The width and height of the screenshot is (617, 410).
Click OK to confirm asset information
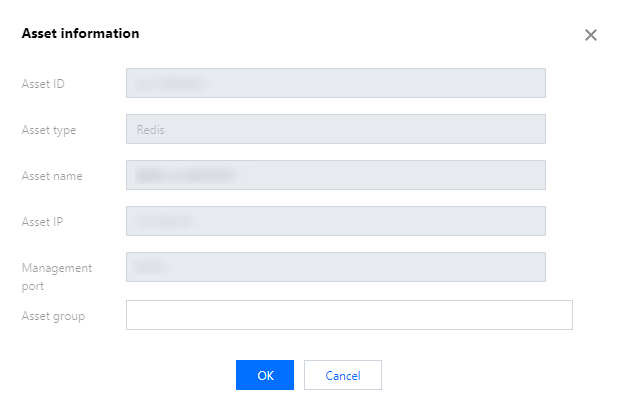265,375
